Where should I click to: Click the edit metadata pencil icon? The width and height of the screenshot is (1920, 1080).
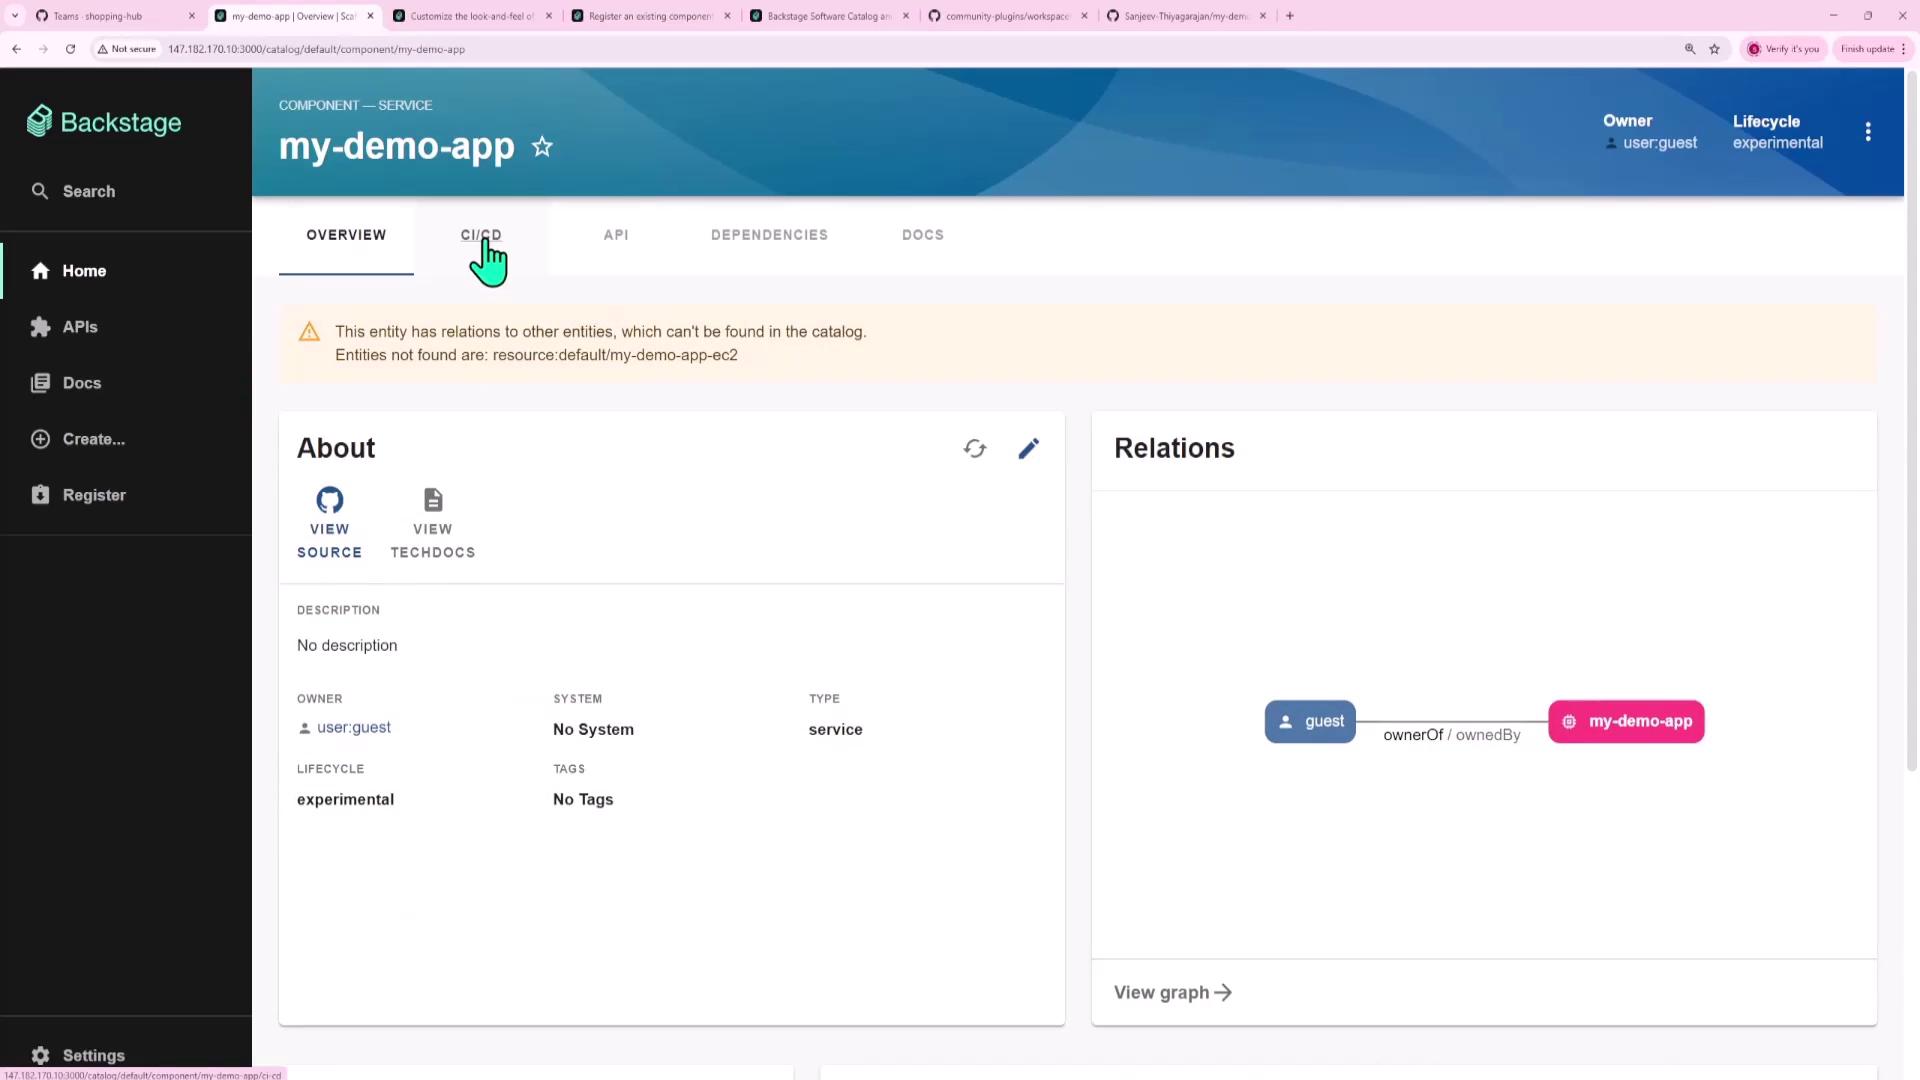tap(1028, 449)
